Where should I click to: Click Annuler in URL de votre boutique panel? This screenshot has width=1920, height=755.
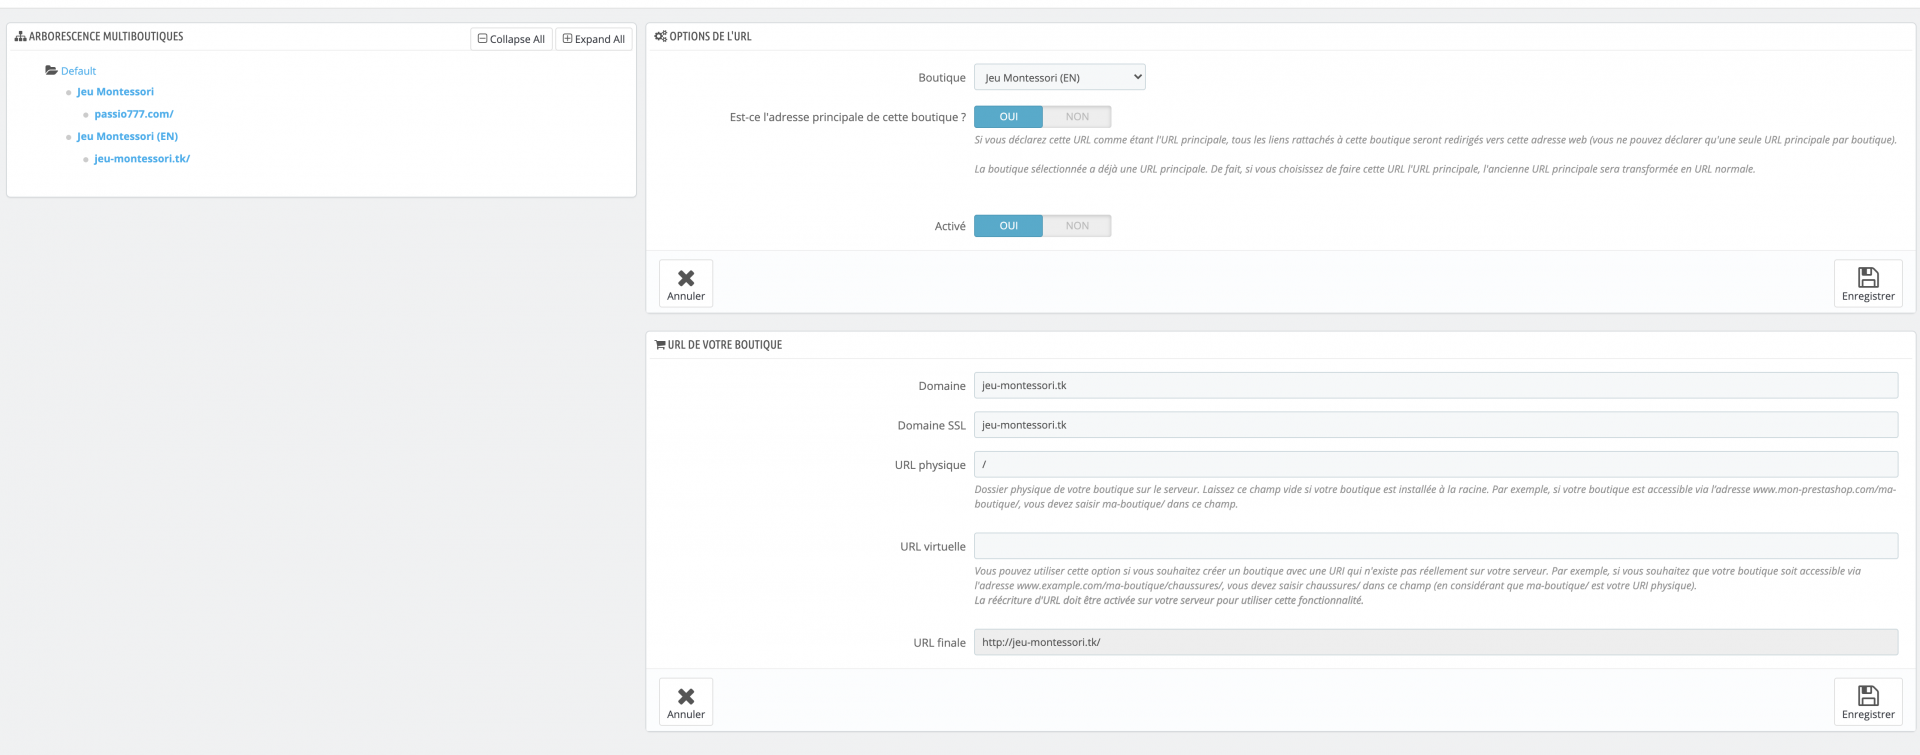pos(686,702)
